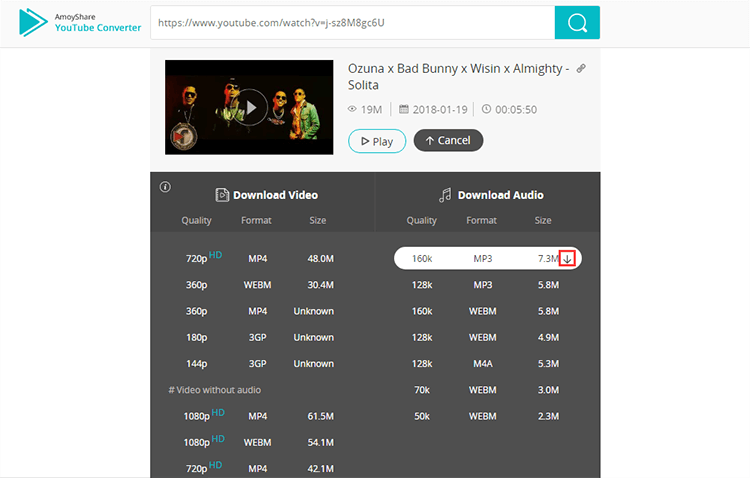This screenshot has width=750, height=478.
Task: Click '# Video without audio' label
Action: (x=215, y=390)
